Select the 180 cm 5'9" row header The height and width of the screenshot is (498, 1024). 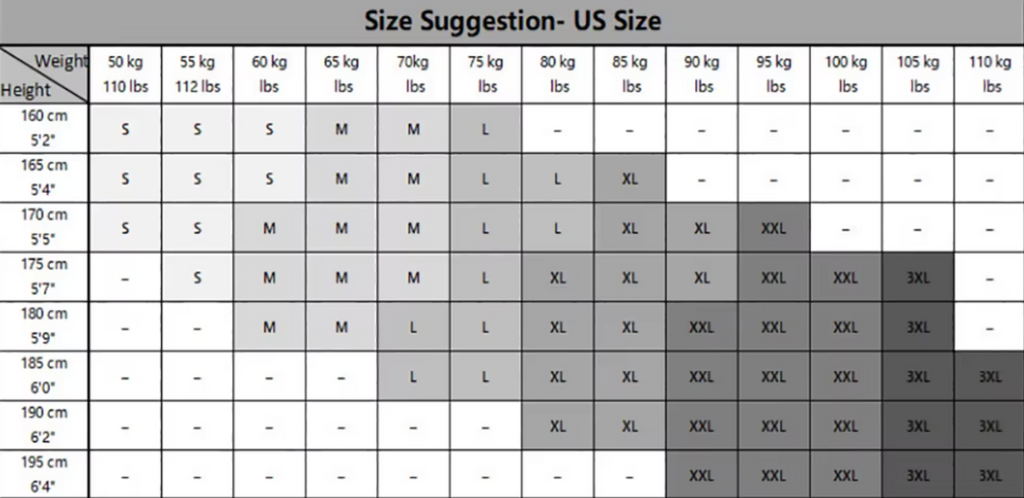click(x=44, y=327)
